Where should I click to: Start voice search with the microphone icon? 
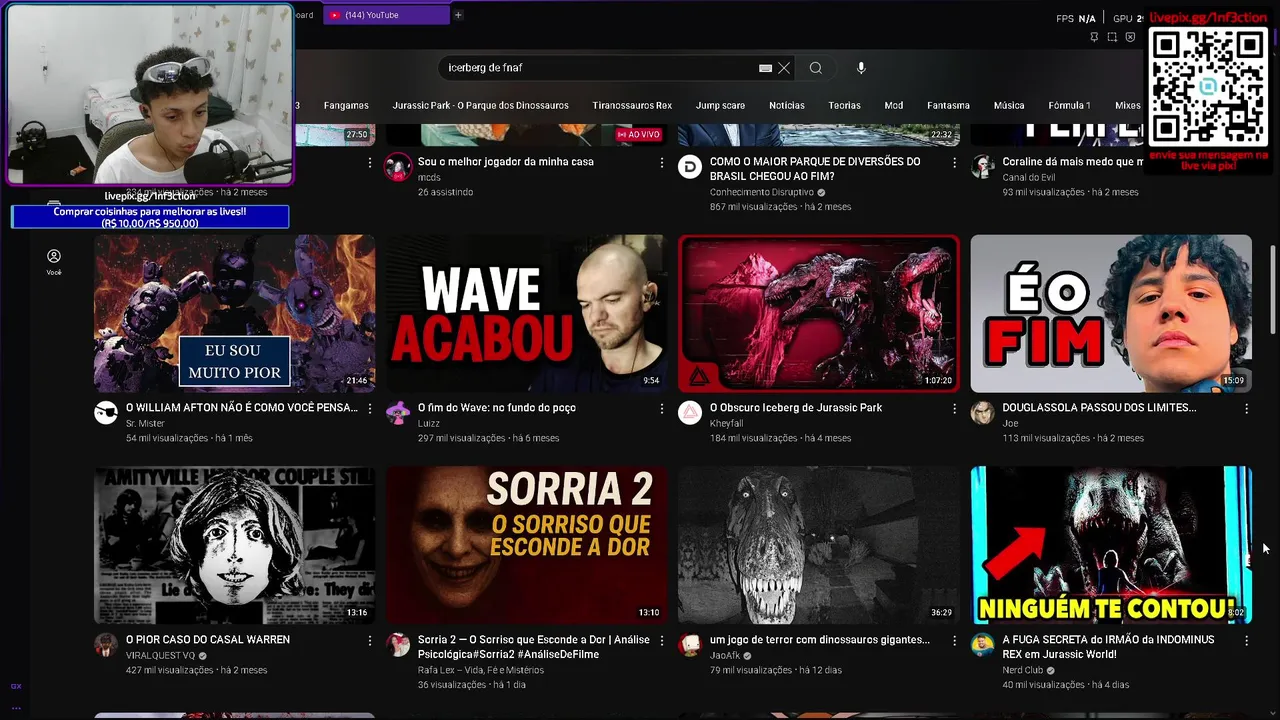(861, 68)
